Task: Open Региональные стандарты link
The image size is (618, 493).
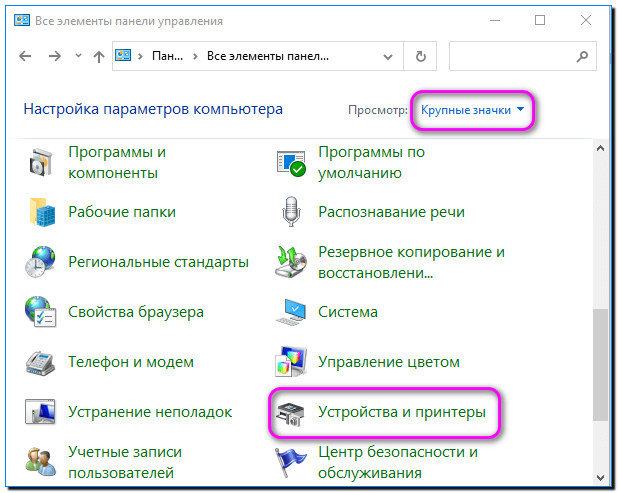Action: [x=158, y=262]
